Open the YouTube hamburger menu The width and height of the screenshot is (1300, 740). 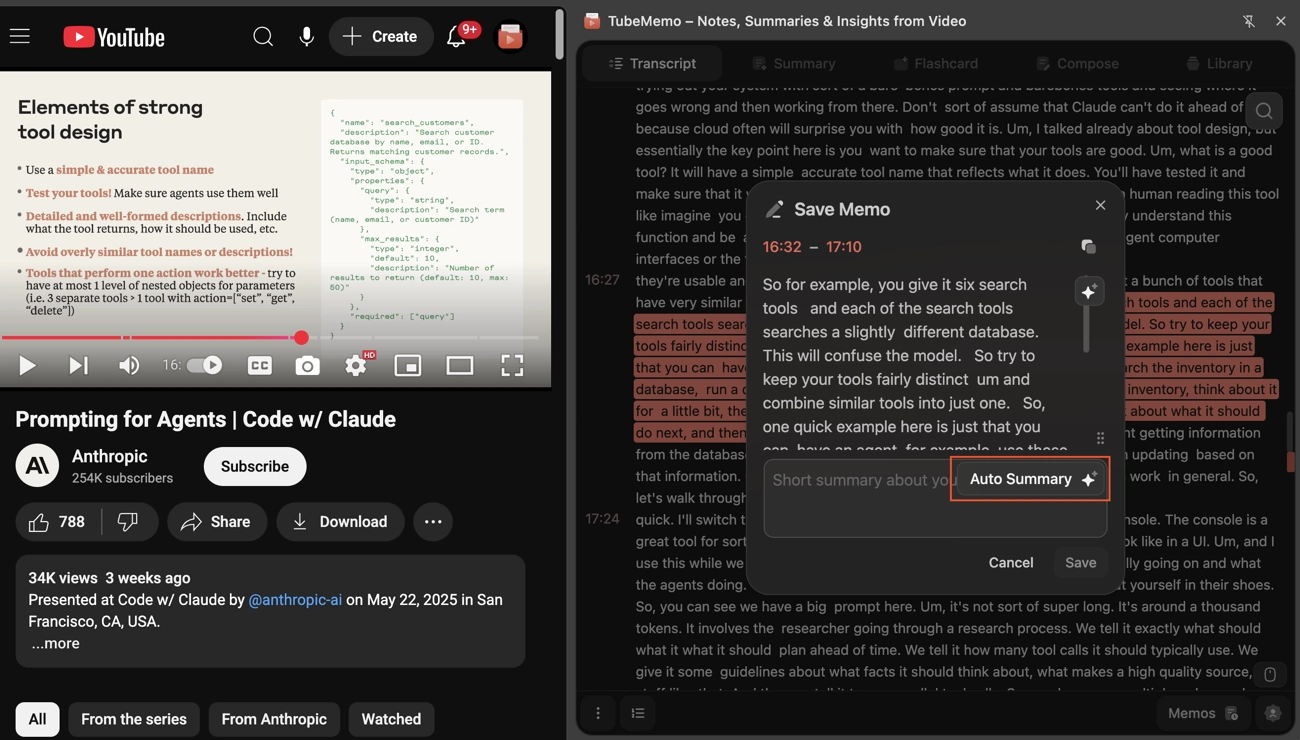coord(20,37)
